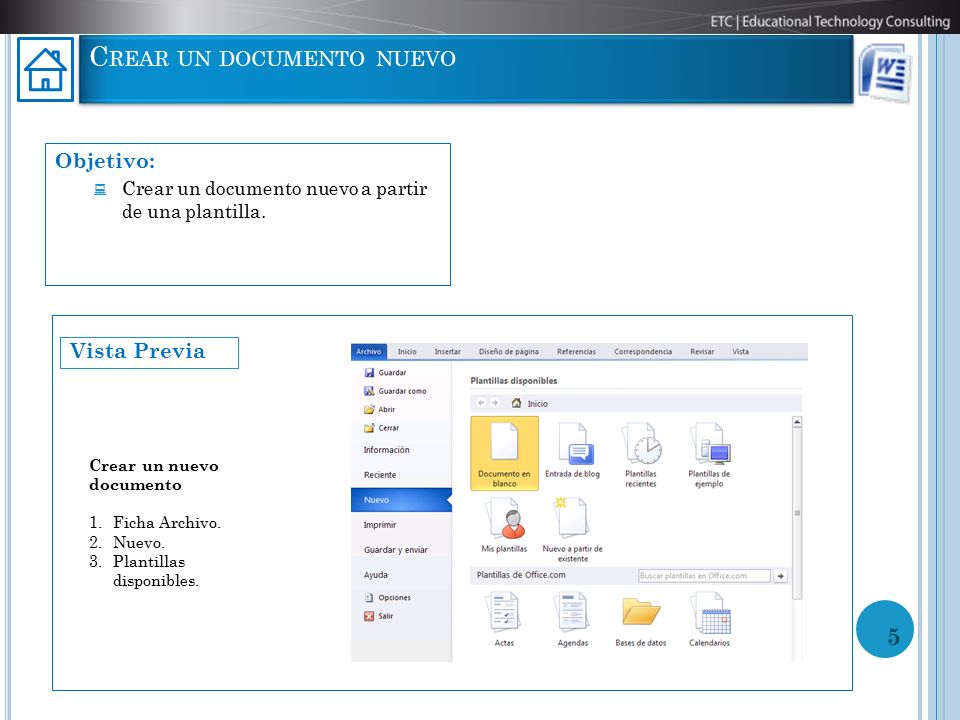The image size is (960, 720).
Task: Select Reciente in the backstage menu
Action: click(380, 475)
